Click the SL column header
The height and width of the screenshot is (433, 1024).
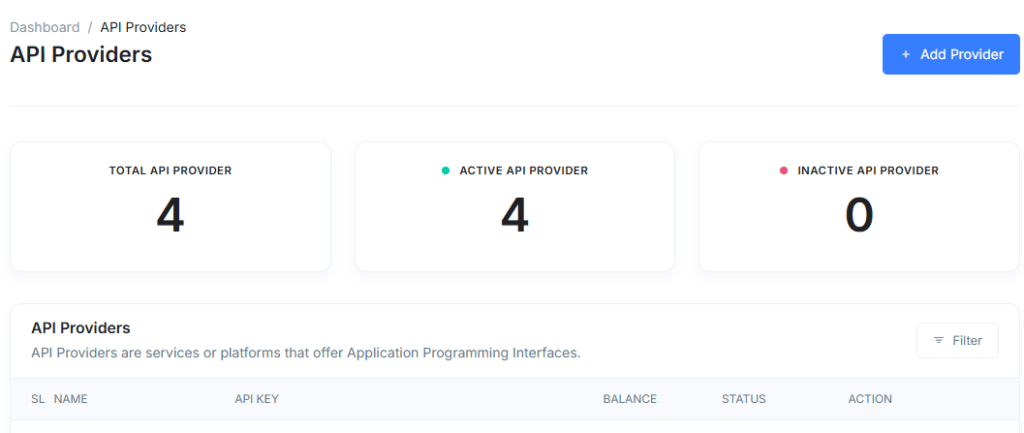(38, 399)
